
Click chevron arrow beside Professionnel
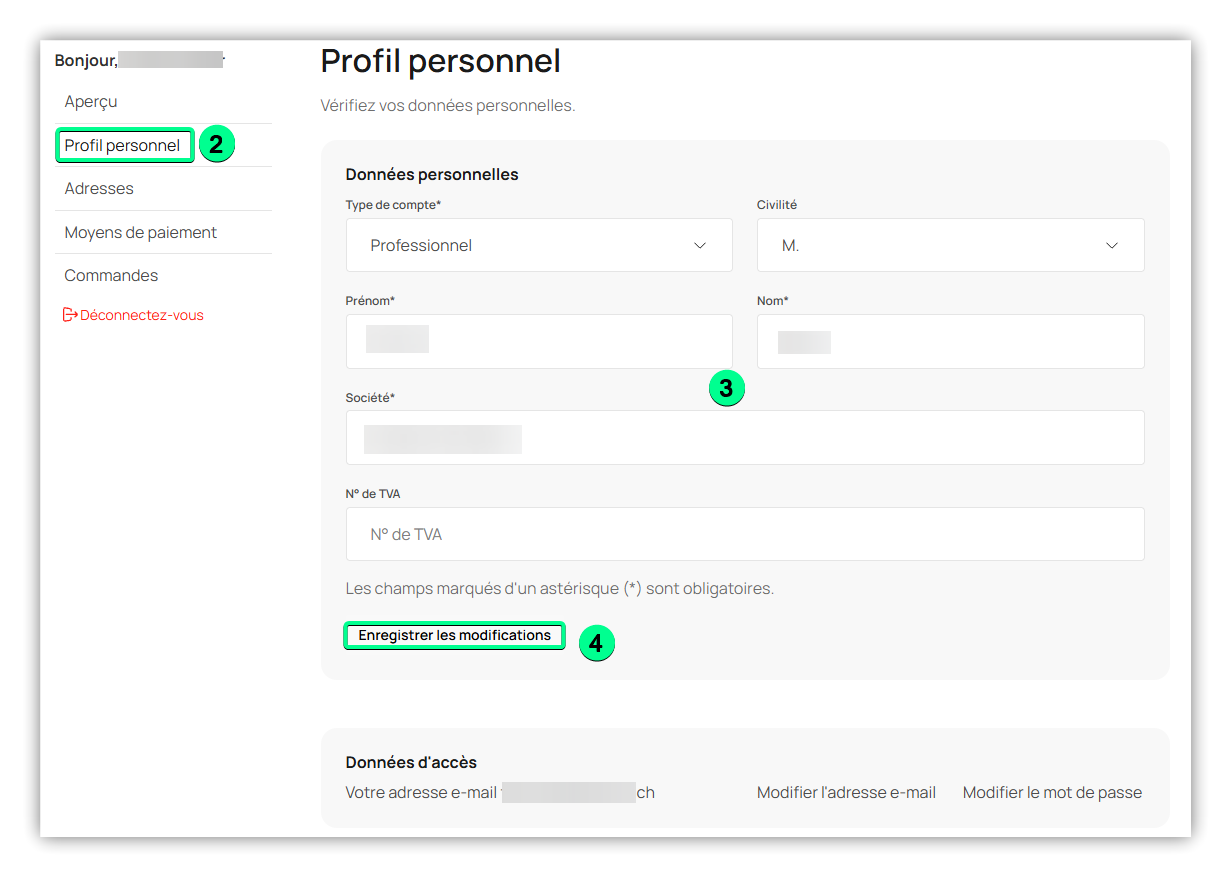(700, 246)
